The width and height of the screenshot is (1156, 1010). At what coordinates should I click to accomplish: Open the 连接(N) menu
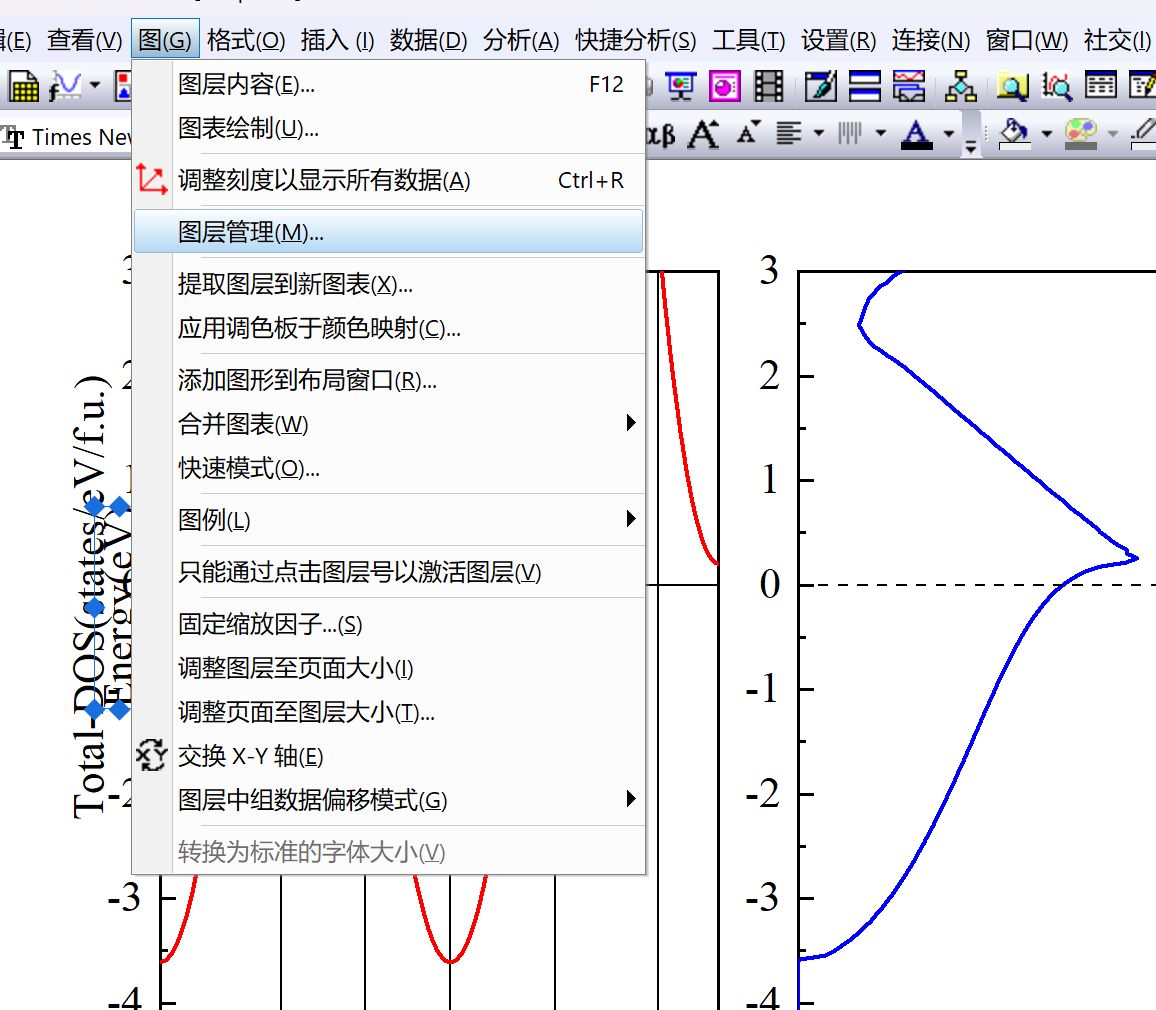click(930, 39)
